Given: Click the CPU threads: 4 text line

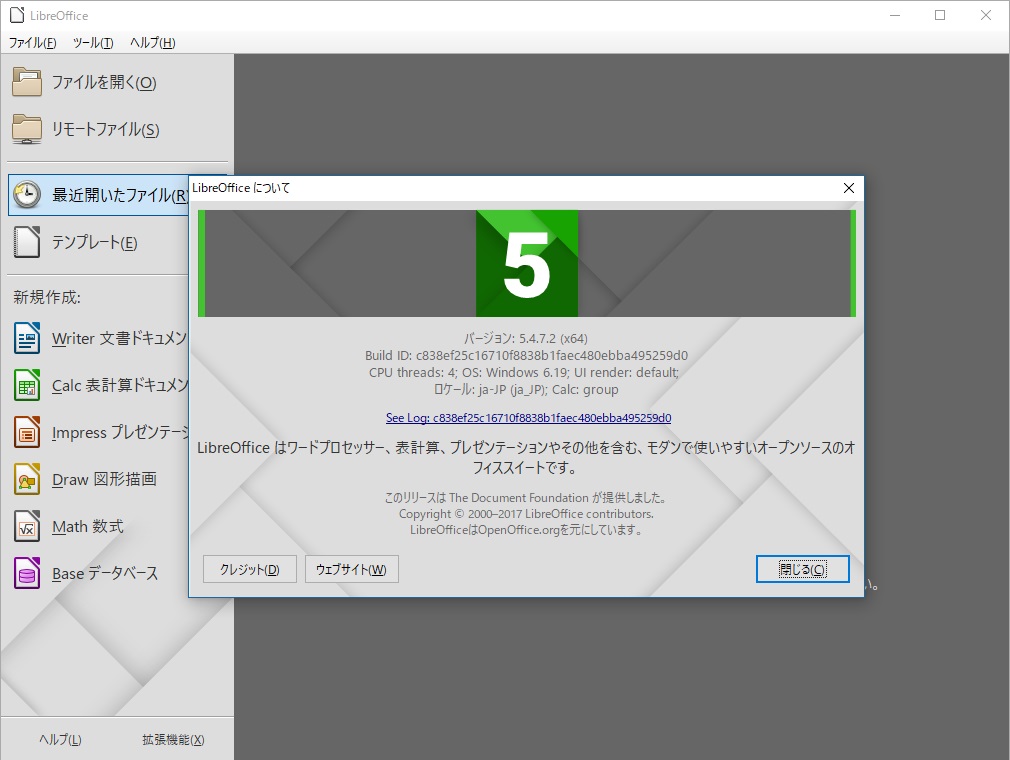Looking at the screenshot, I should coord(524,372).
